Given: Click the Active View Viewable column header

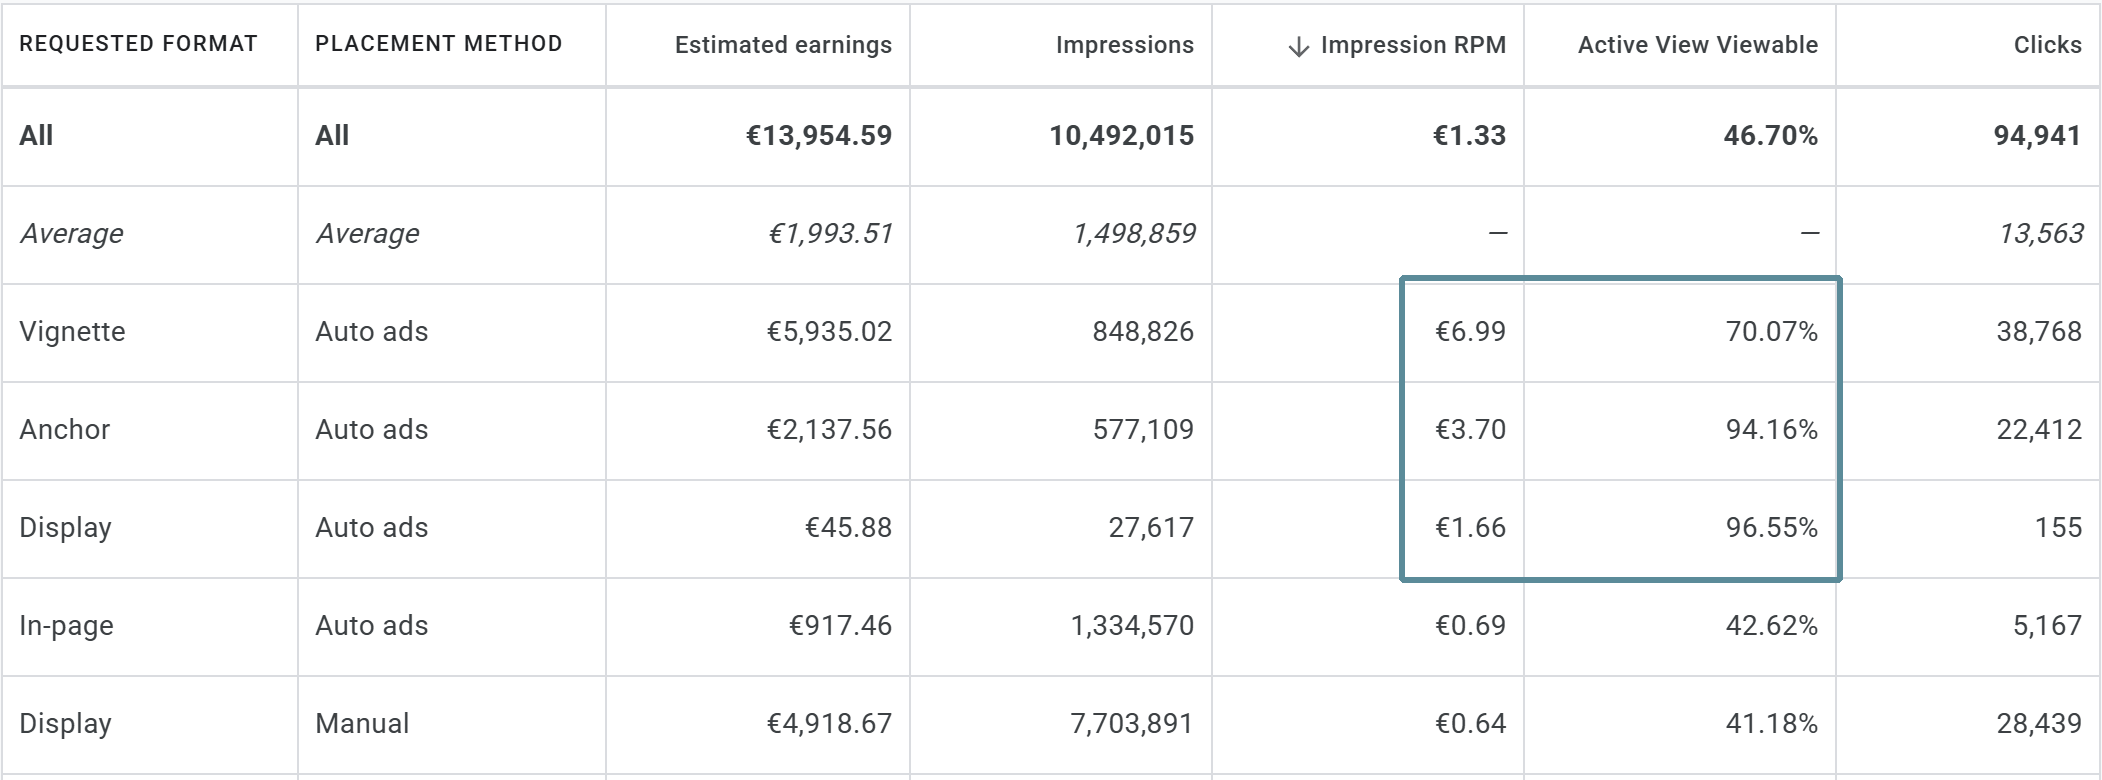Looking at the screenshot, I should pos(1696,44).
